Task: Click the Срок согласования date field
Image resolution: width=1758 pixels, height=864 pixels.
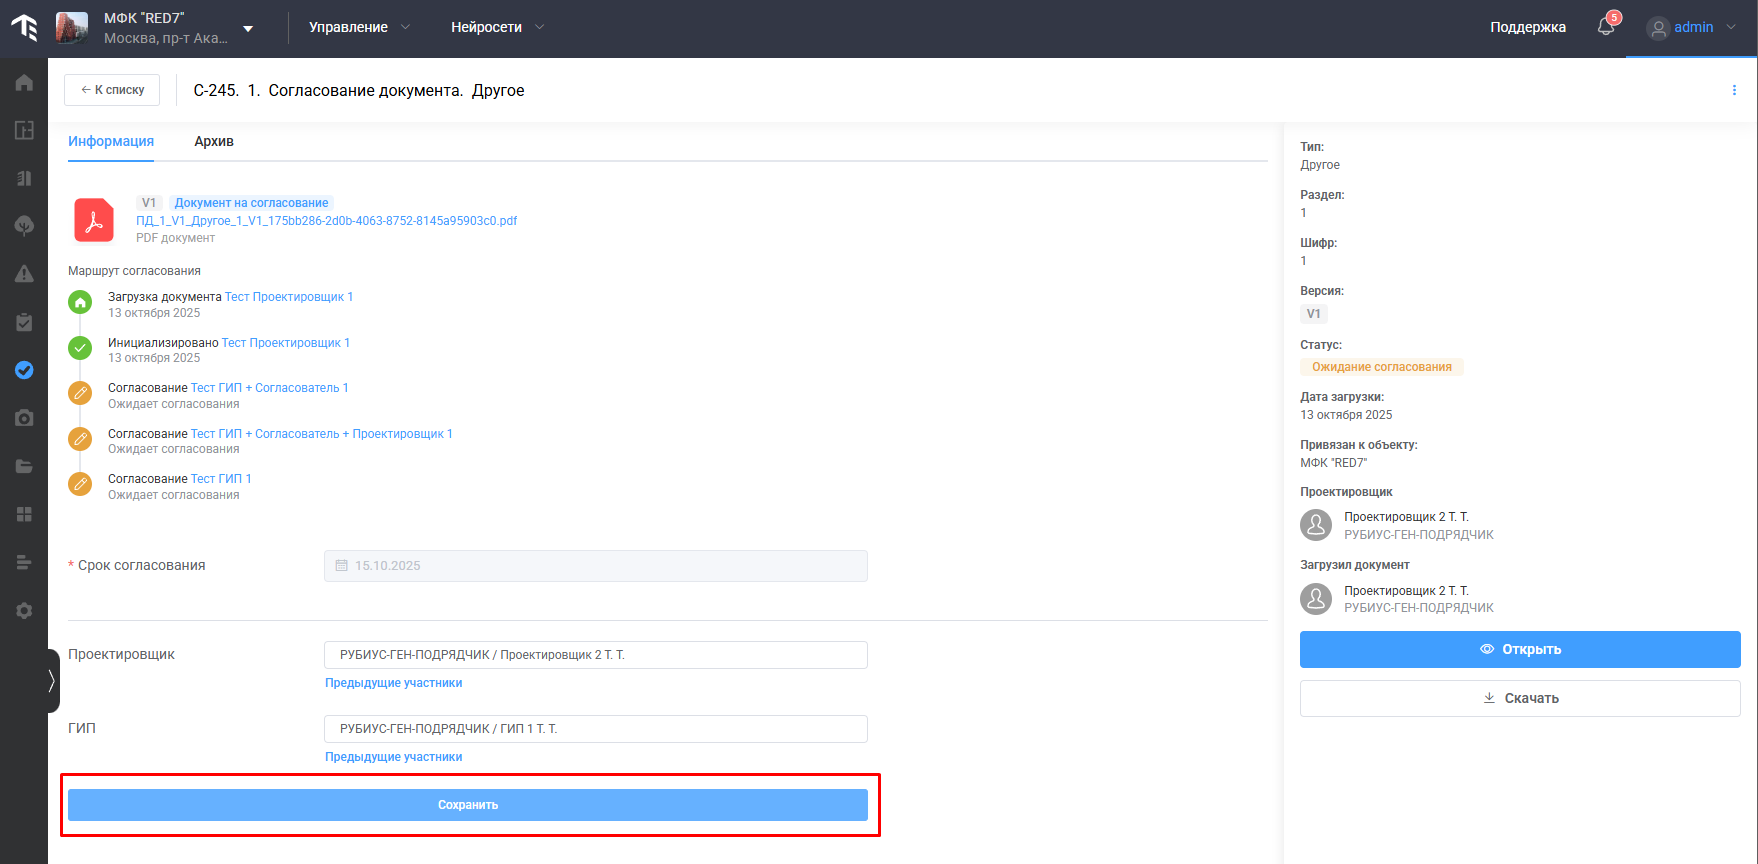Action: [x=595, y=566]
